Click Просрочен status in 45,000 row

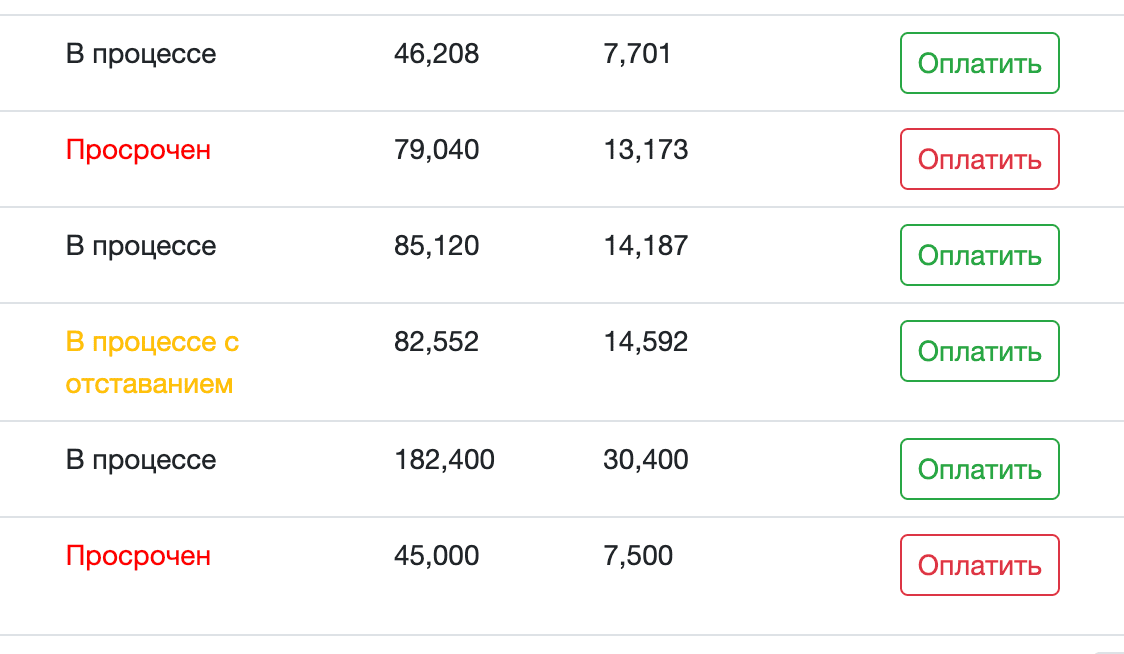pyautogui.click(x=138, y=556)
